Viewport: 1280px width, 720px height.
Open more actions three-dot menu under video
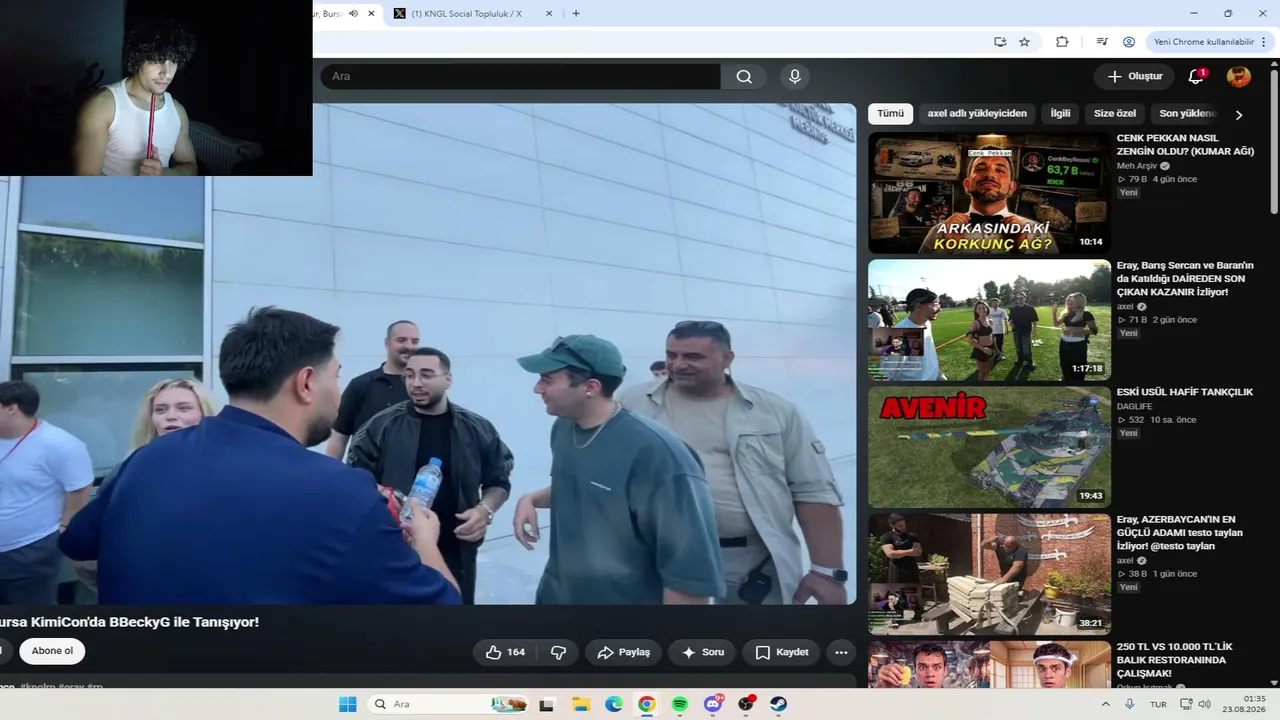(x=841, y=652)
